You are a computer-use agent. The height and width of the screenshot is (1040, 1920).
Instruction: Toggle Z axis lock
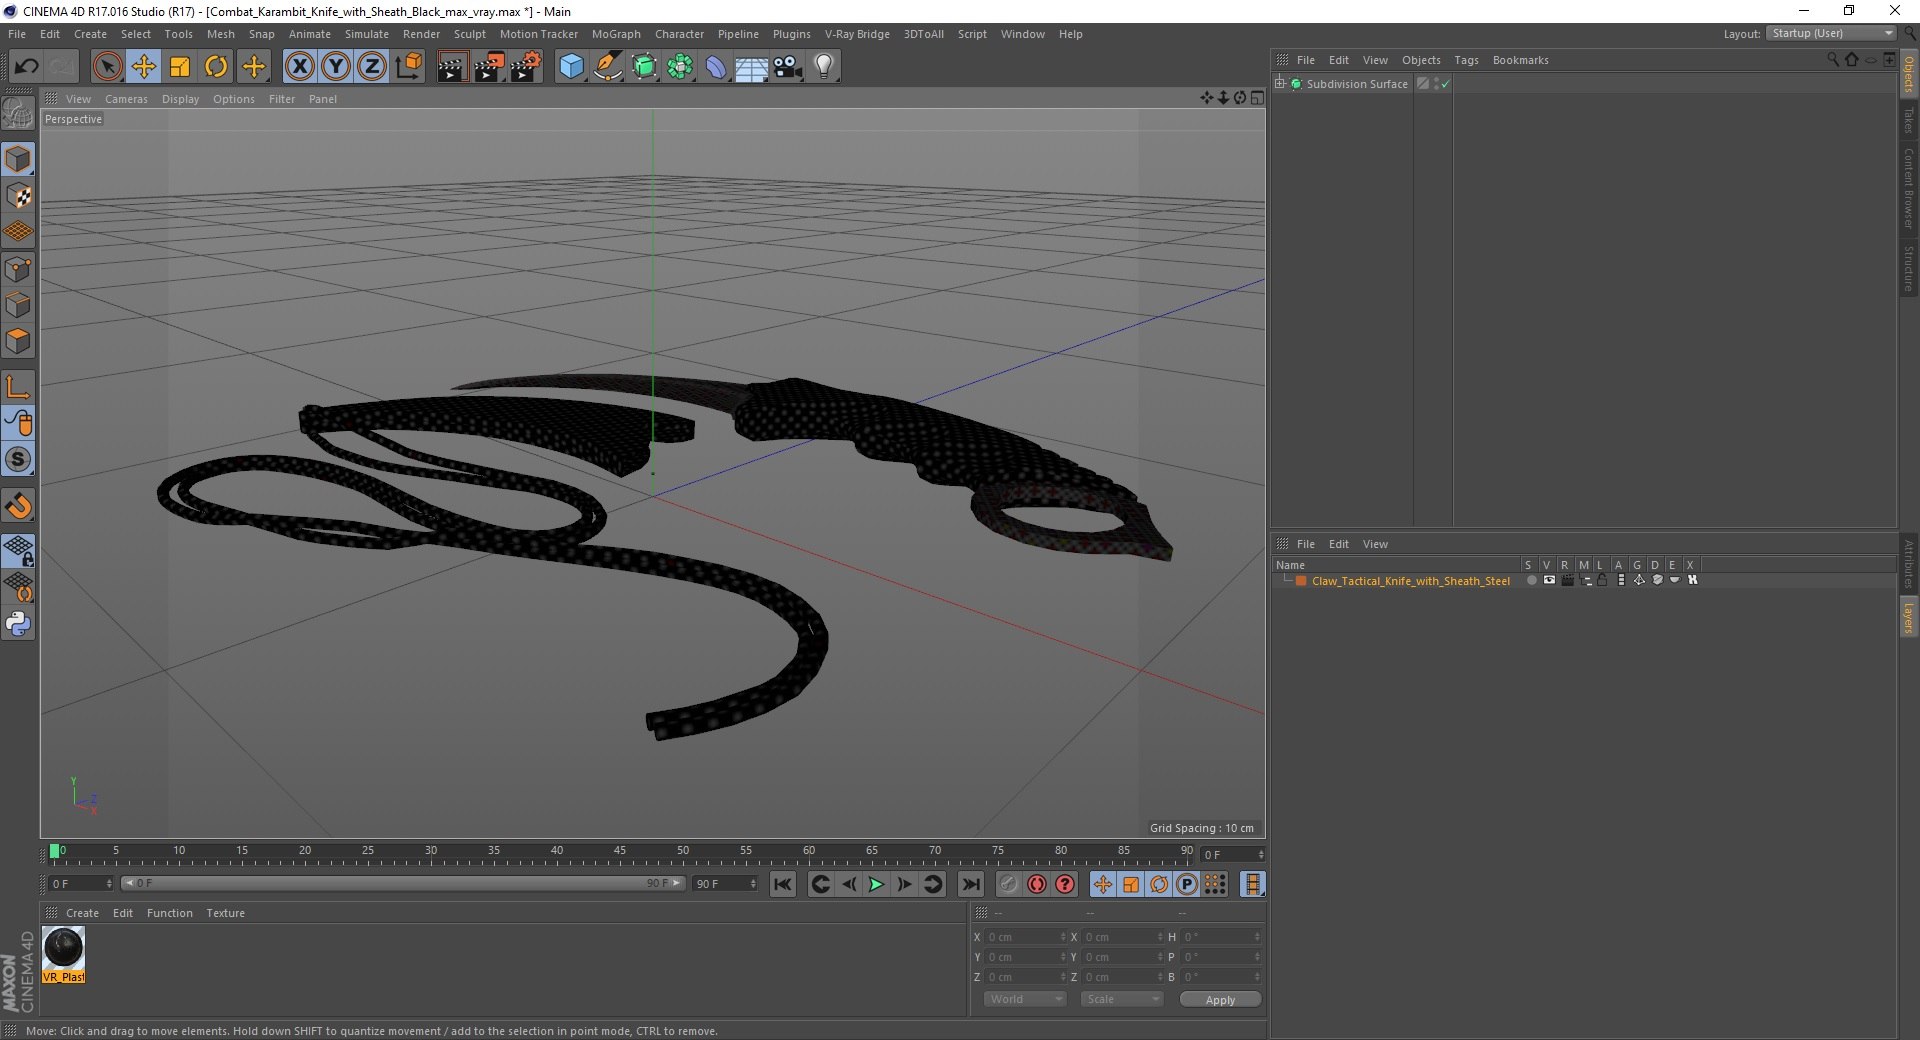tap(372, 67)
